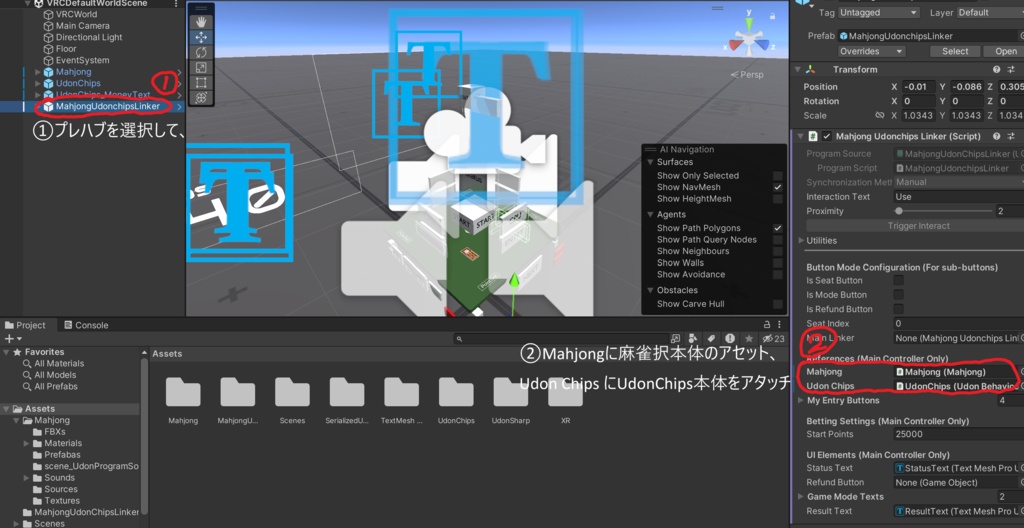Open Mahjong Udonchips Linker script help icon
The height and width of the screenshot is (528, 1024).
point(997,137)
